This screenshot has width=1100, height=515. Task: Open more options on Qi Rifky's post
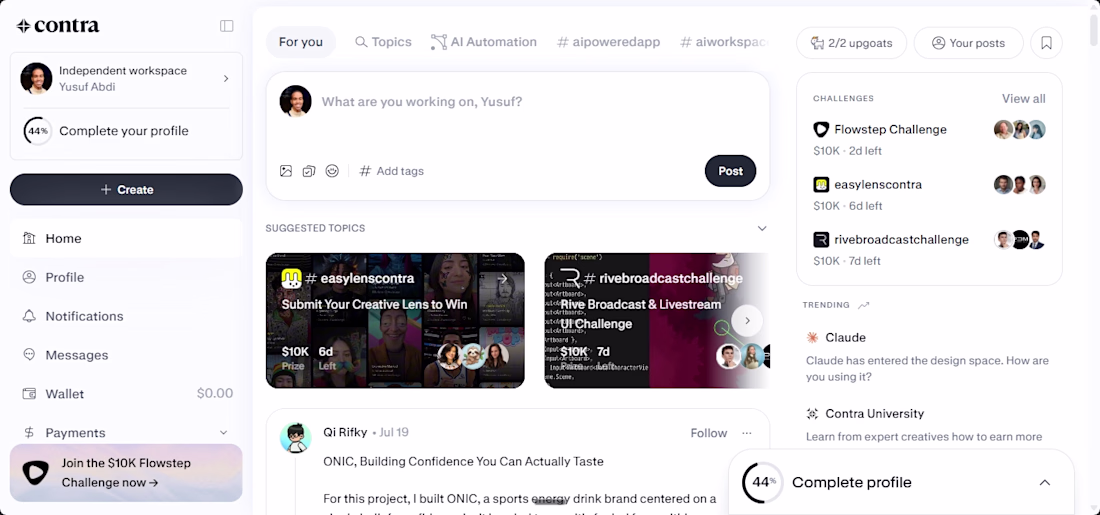746,433
